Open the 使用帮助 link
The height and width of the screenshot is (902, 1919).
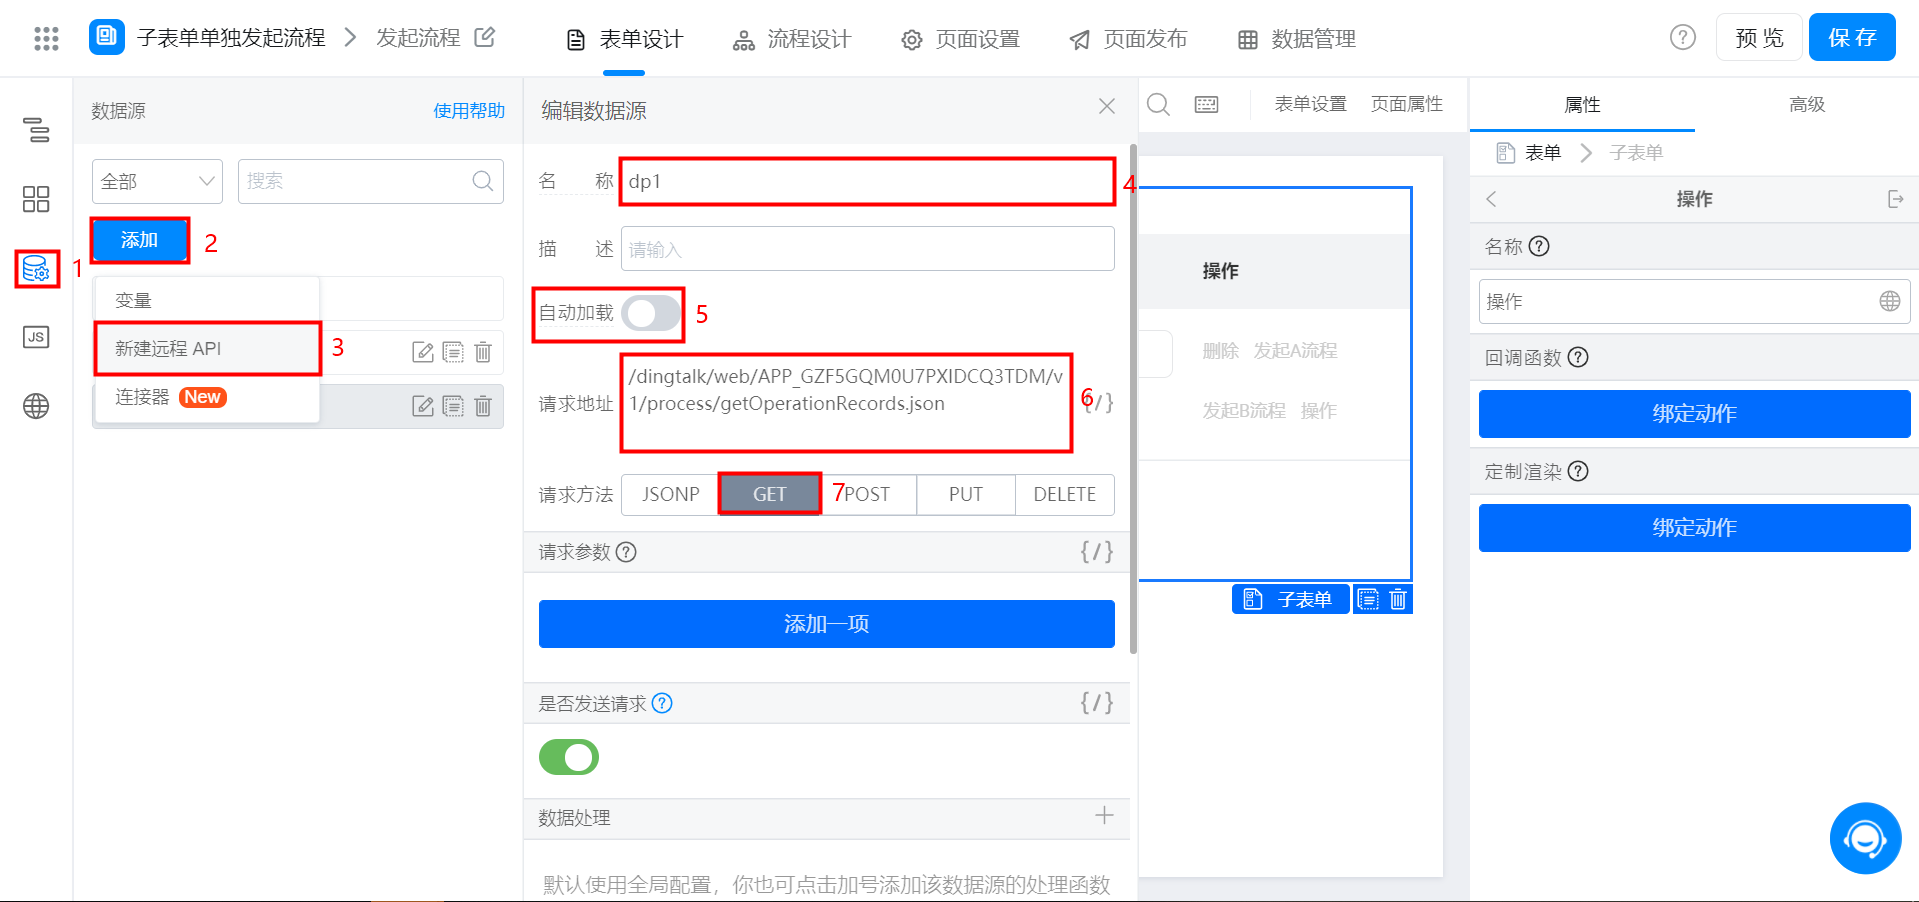point(469,110)
